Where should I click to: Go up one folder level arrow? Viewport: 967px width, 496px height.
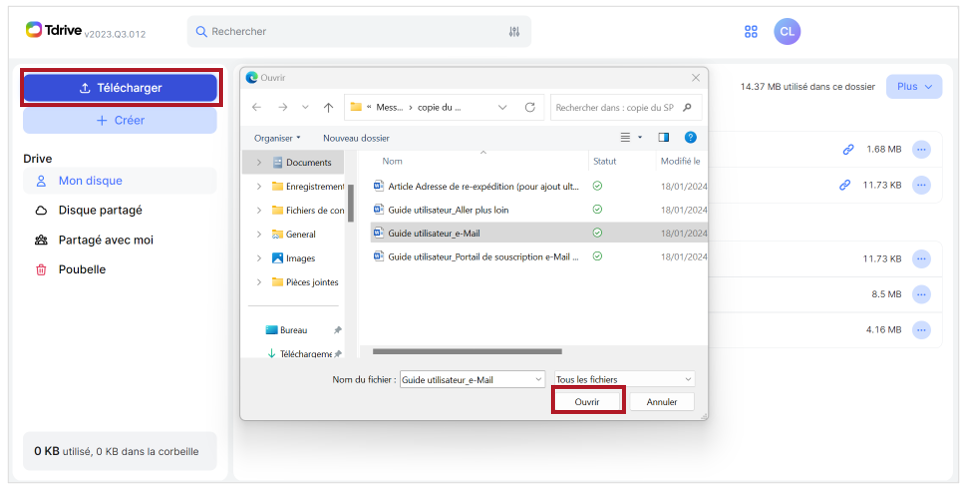[x=328, y=107]
